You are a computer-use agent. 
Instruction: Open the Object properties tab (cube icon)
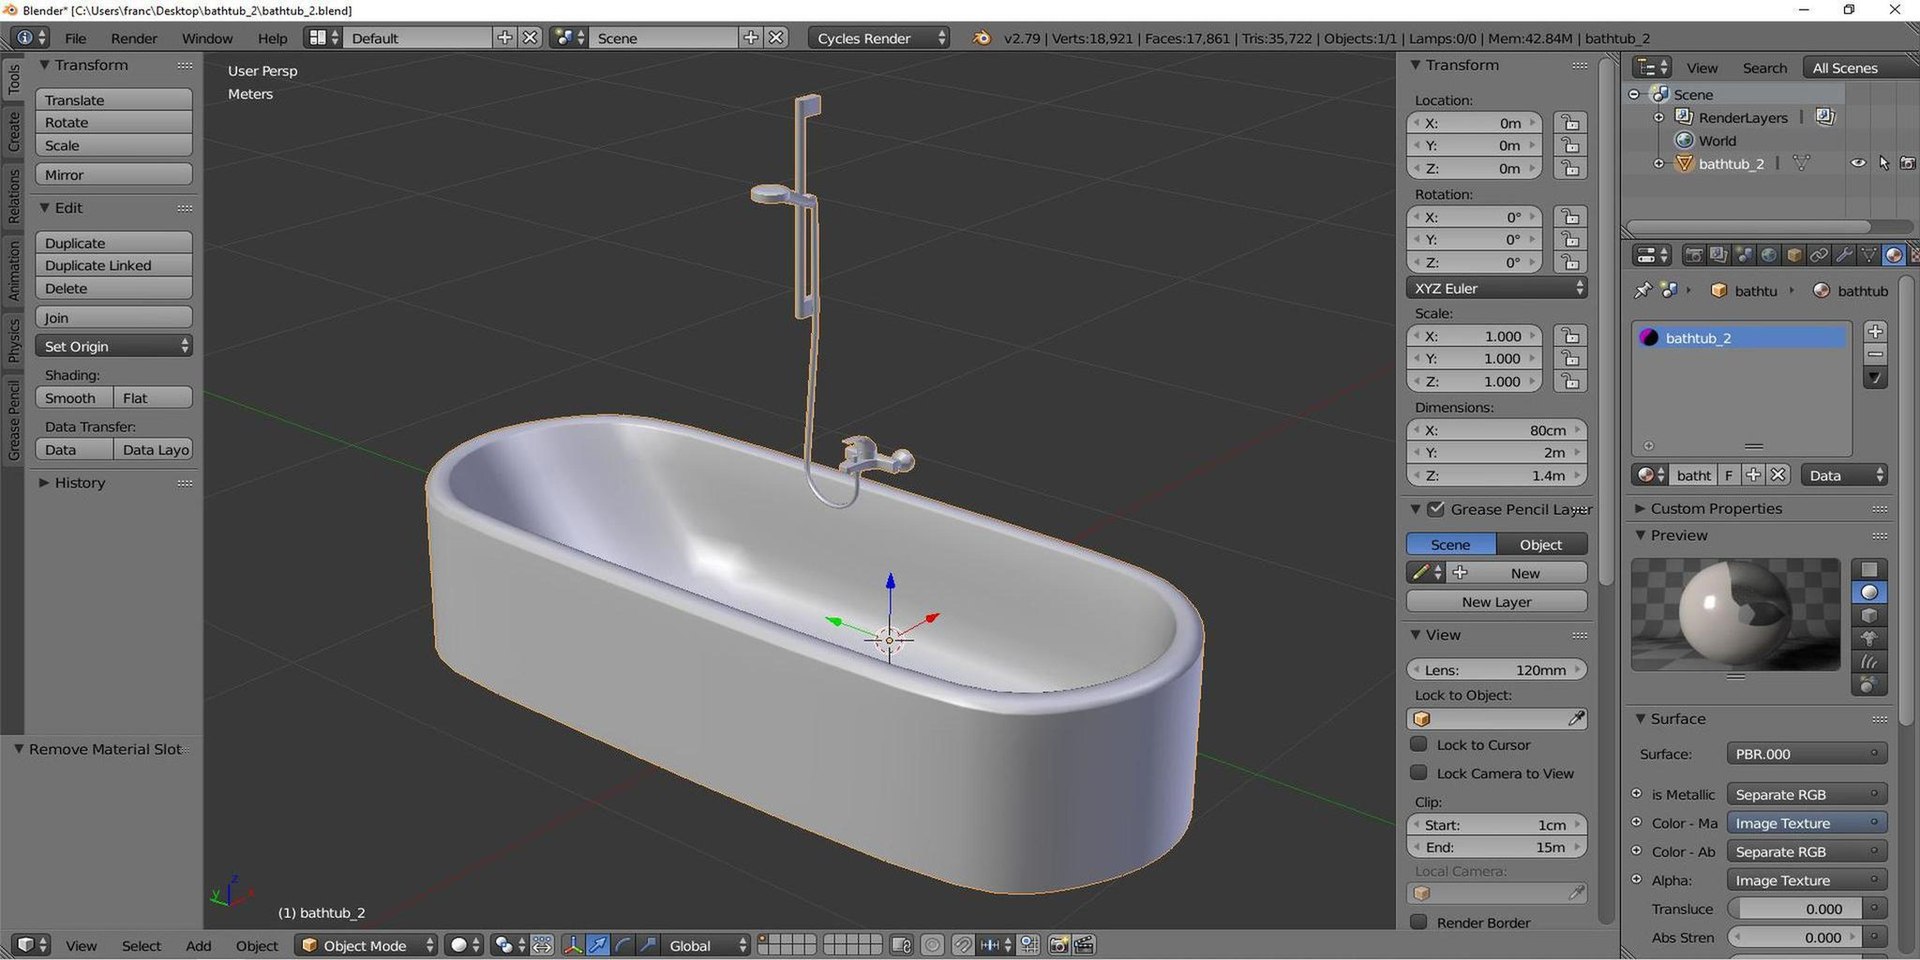[x=1794, y=255]
